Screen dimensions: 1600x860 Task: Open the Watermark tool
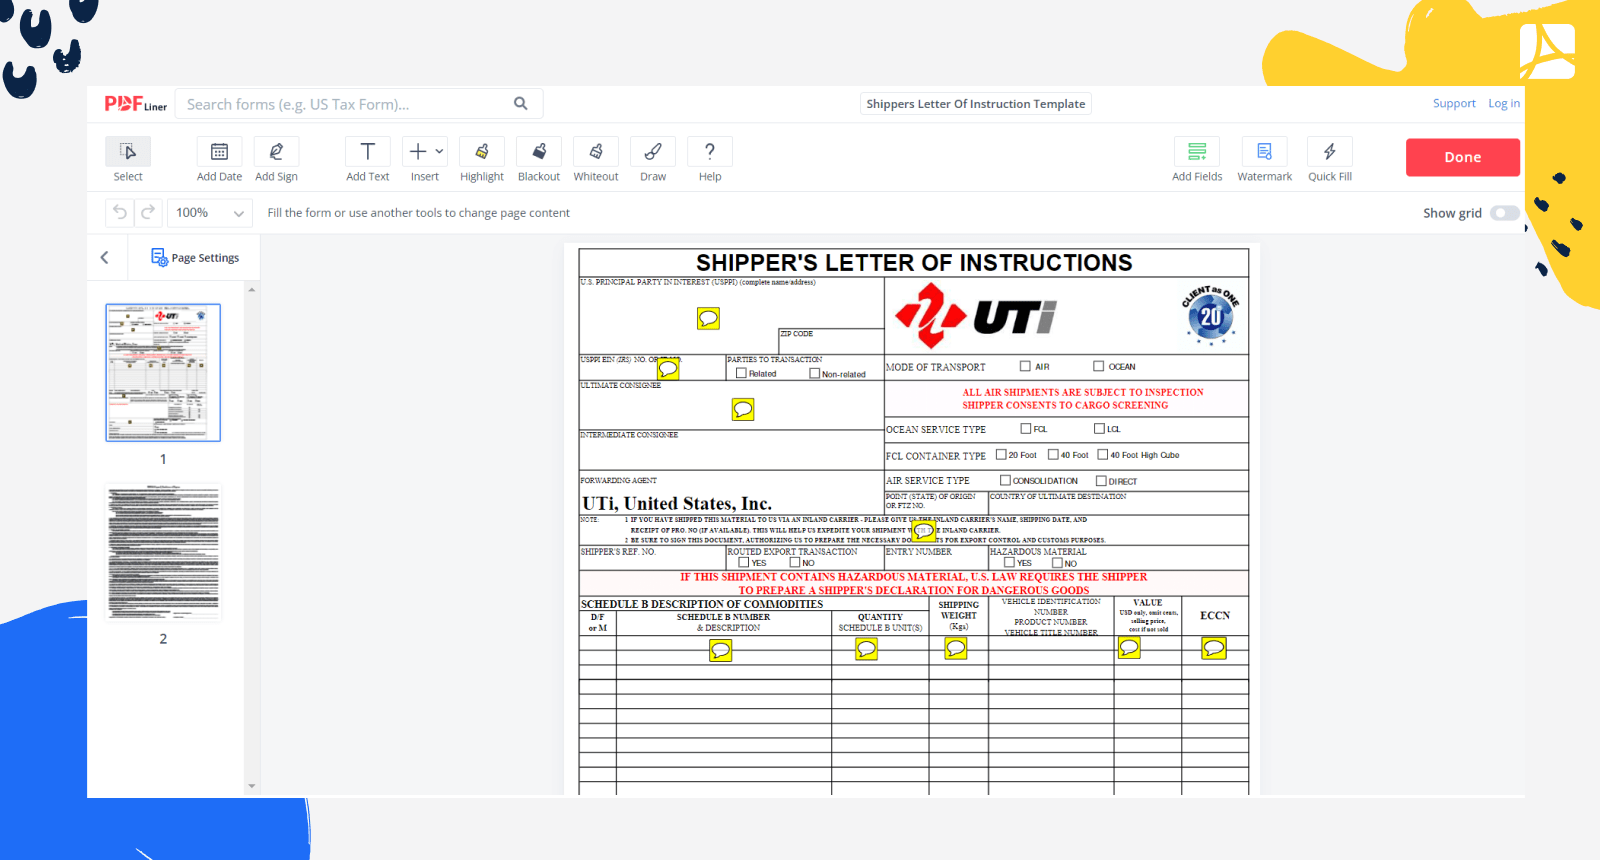(x=1264, y=152)
